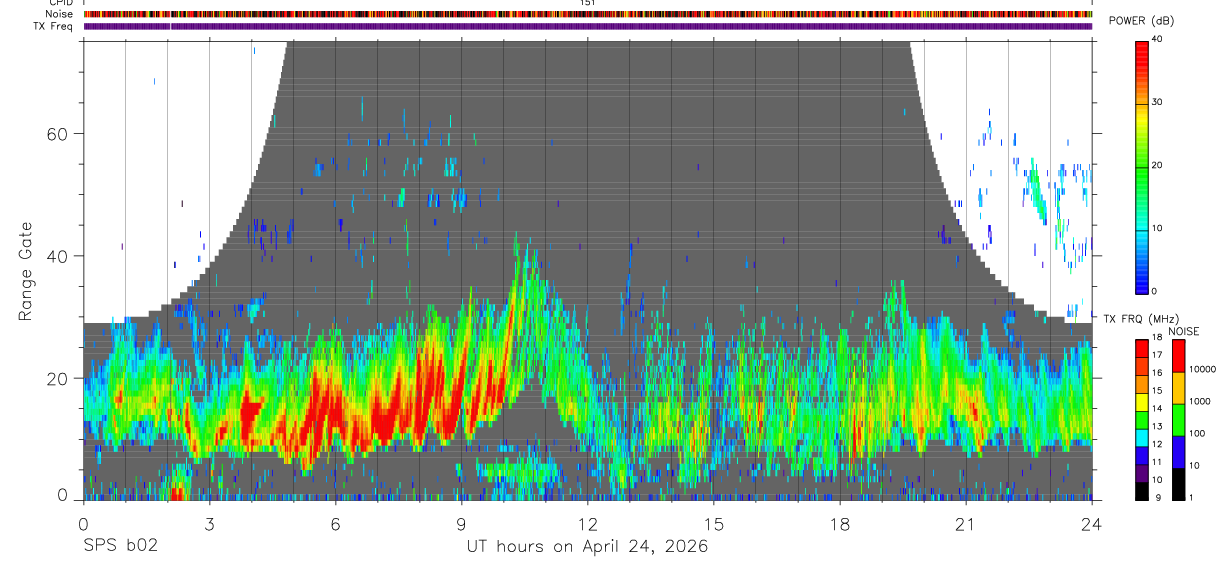Click the CPID 151 label at top
The height and width of the screenshot is (567, 1228).
588,3
